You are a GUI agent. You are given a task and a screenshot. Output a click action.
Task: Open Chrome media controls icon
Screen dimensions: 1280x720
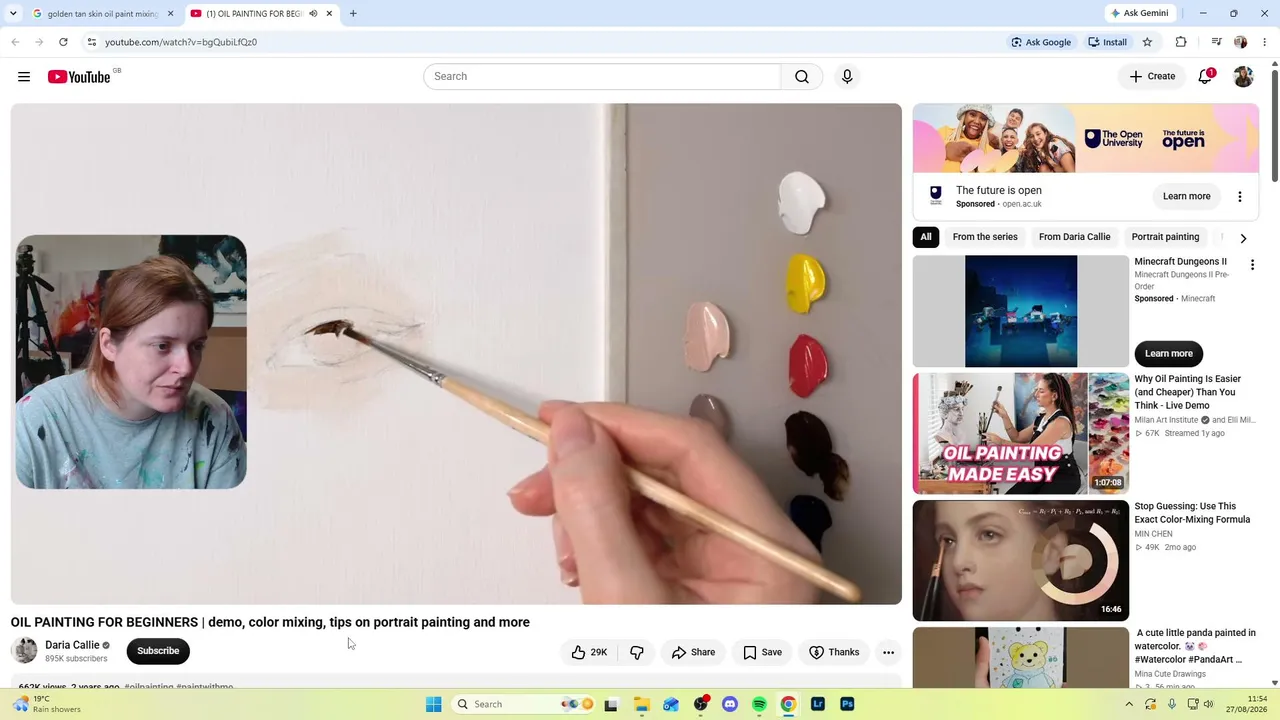tap(1216, 42)
